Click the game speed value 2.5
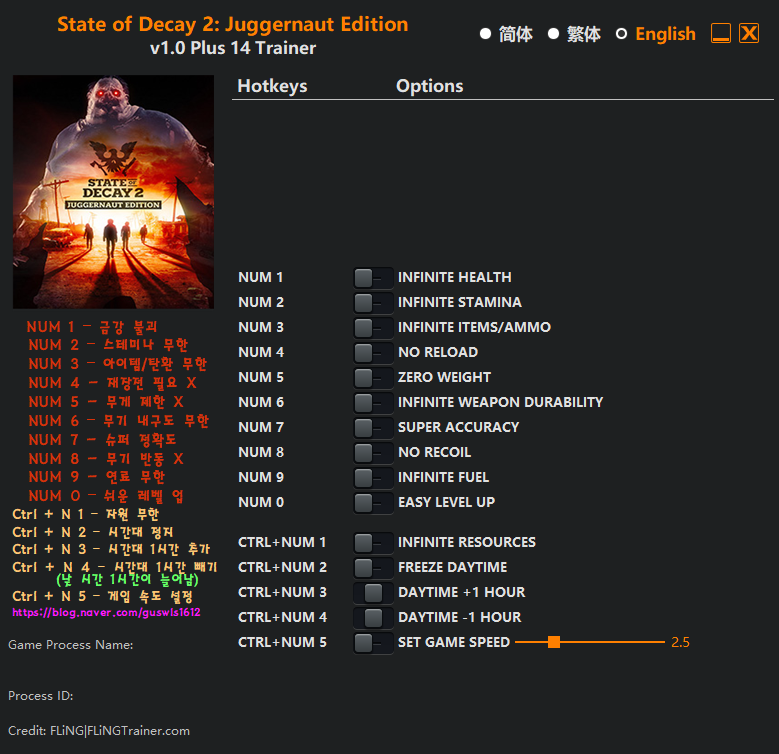This screenshot has width=779, height=754. tap(680, 642)
